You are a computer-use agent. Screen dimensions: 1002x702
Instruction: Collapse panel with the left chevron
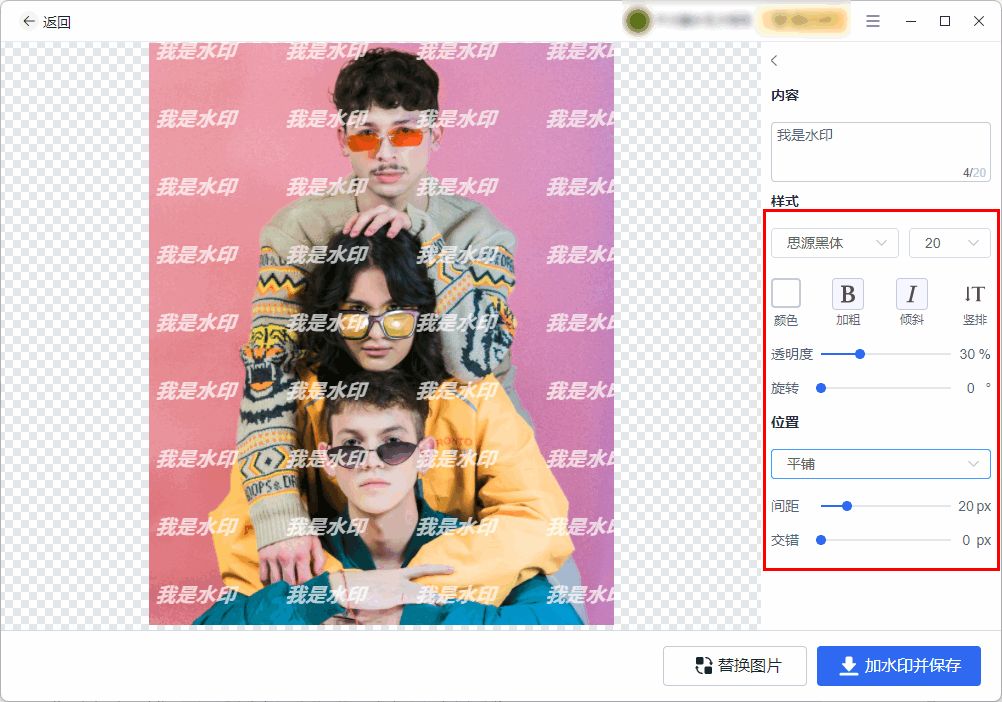775,61
